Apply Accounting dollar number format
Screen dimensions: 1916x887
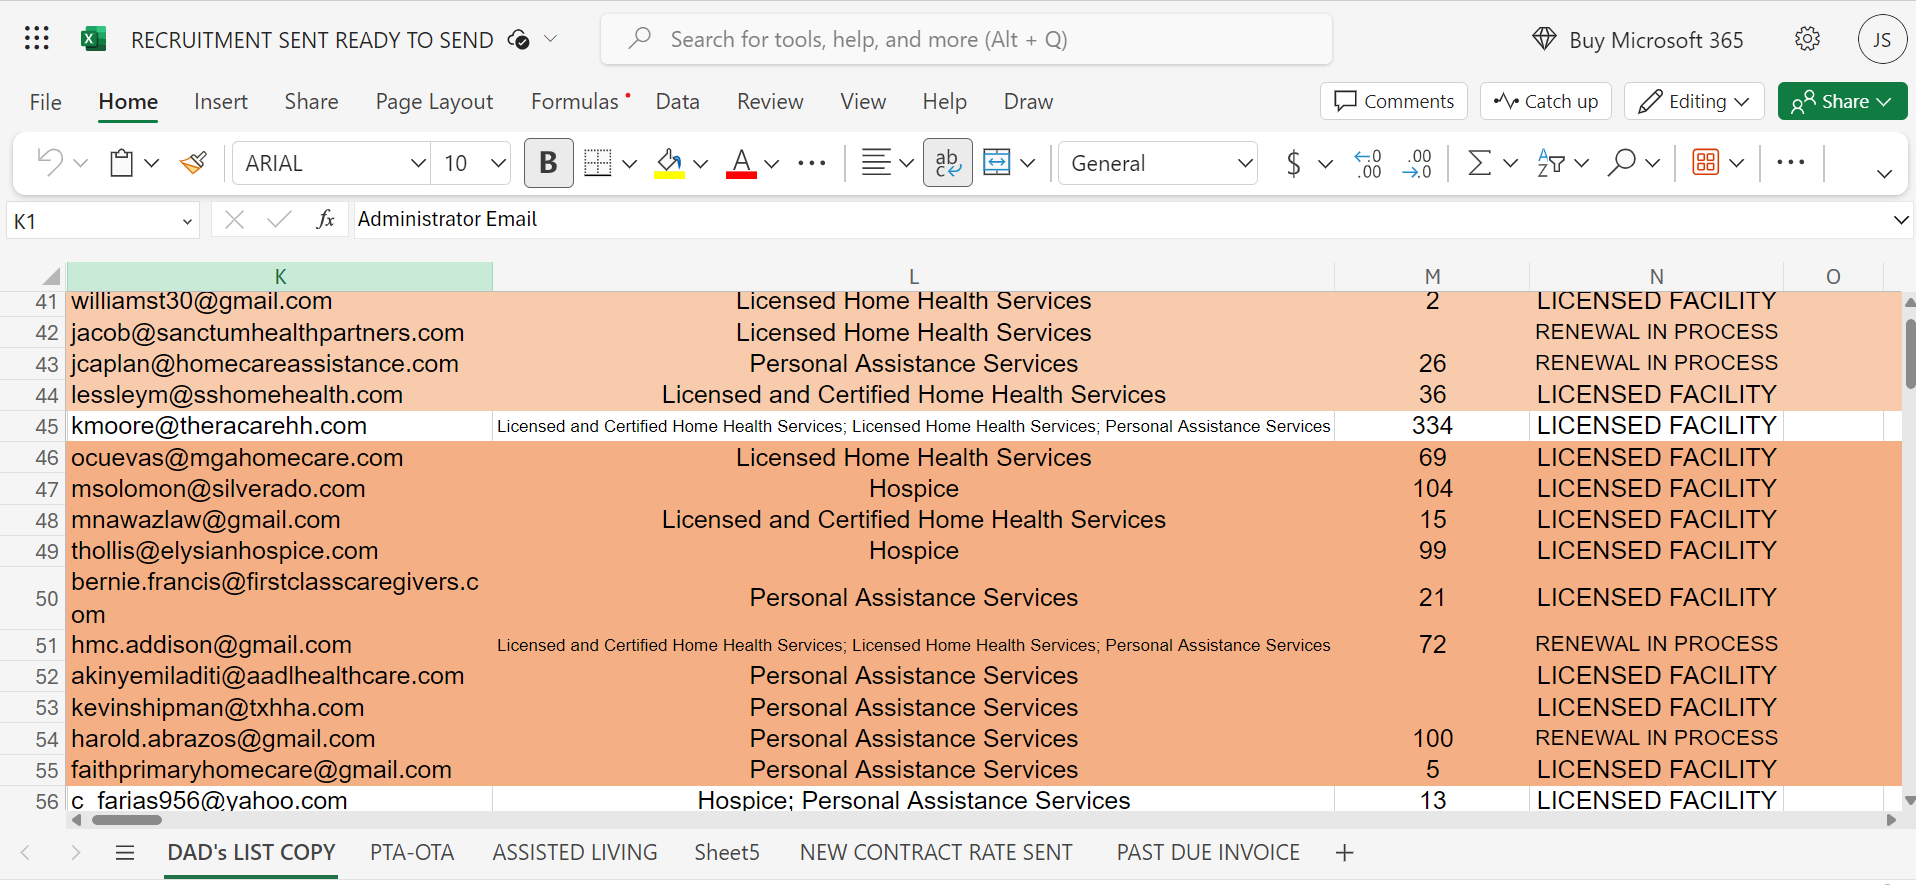(x=1293, y=163)
